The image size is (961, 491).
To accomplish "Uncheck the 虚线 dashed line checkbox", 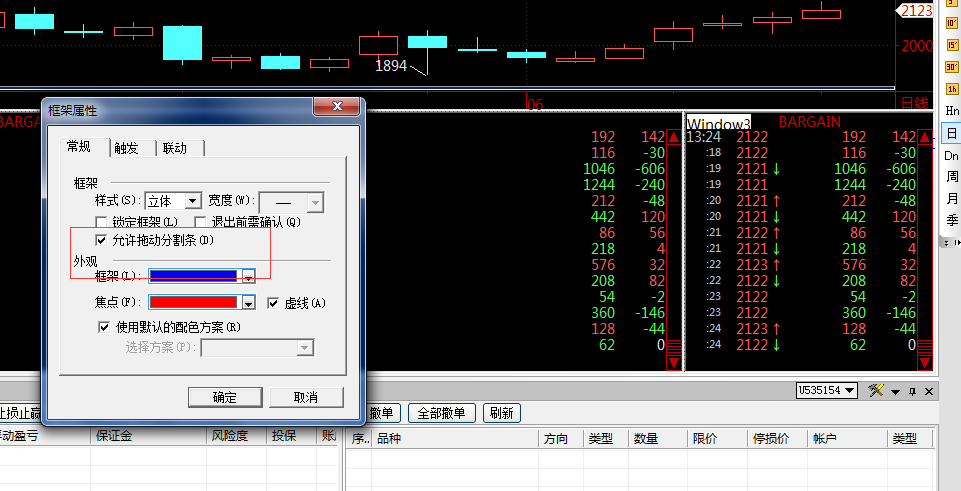I will (273, 303).
